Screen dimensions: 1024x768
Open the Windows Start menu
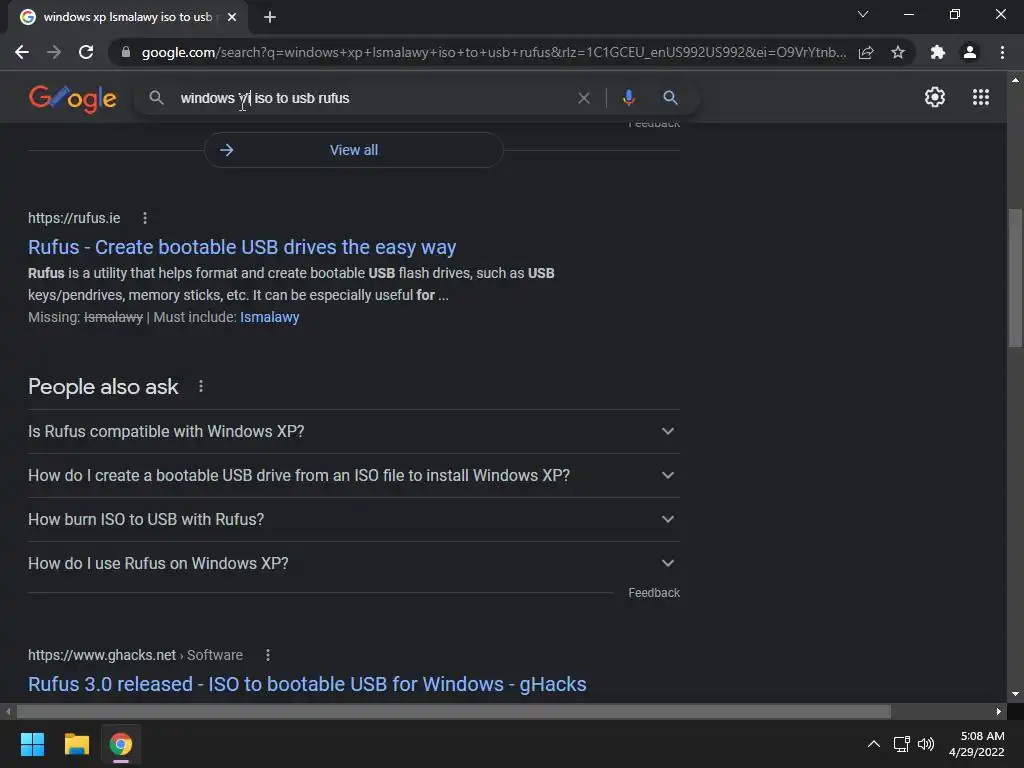pyautogui.click(x=32, y=744)
